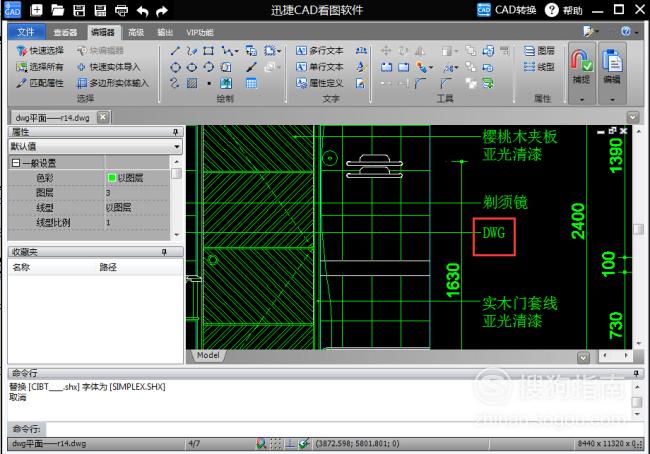Click 快速选择 quick select
Screen dimensions: 650x454
[40, 51]
